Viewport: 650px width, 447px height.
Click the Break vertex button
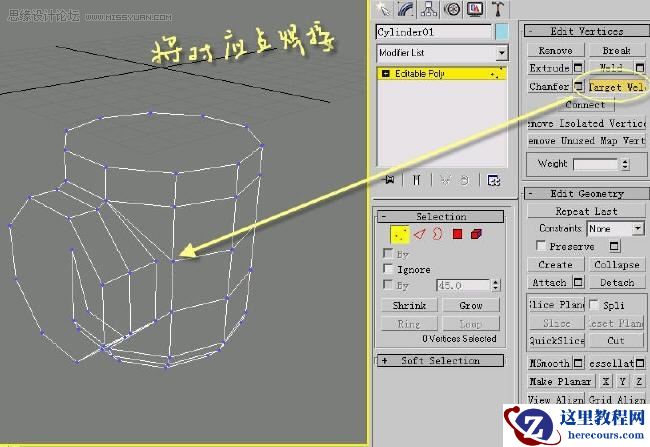pyautogui.click(x=616, y=51)
